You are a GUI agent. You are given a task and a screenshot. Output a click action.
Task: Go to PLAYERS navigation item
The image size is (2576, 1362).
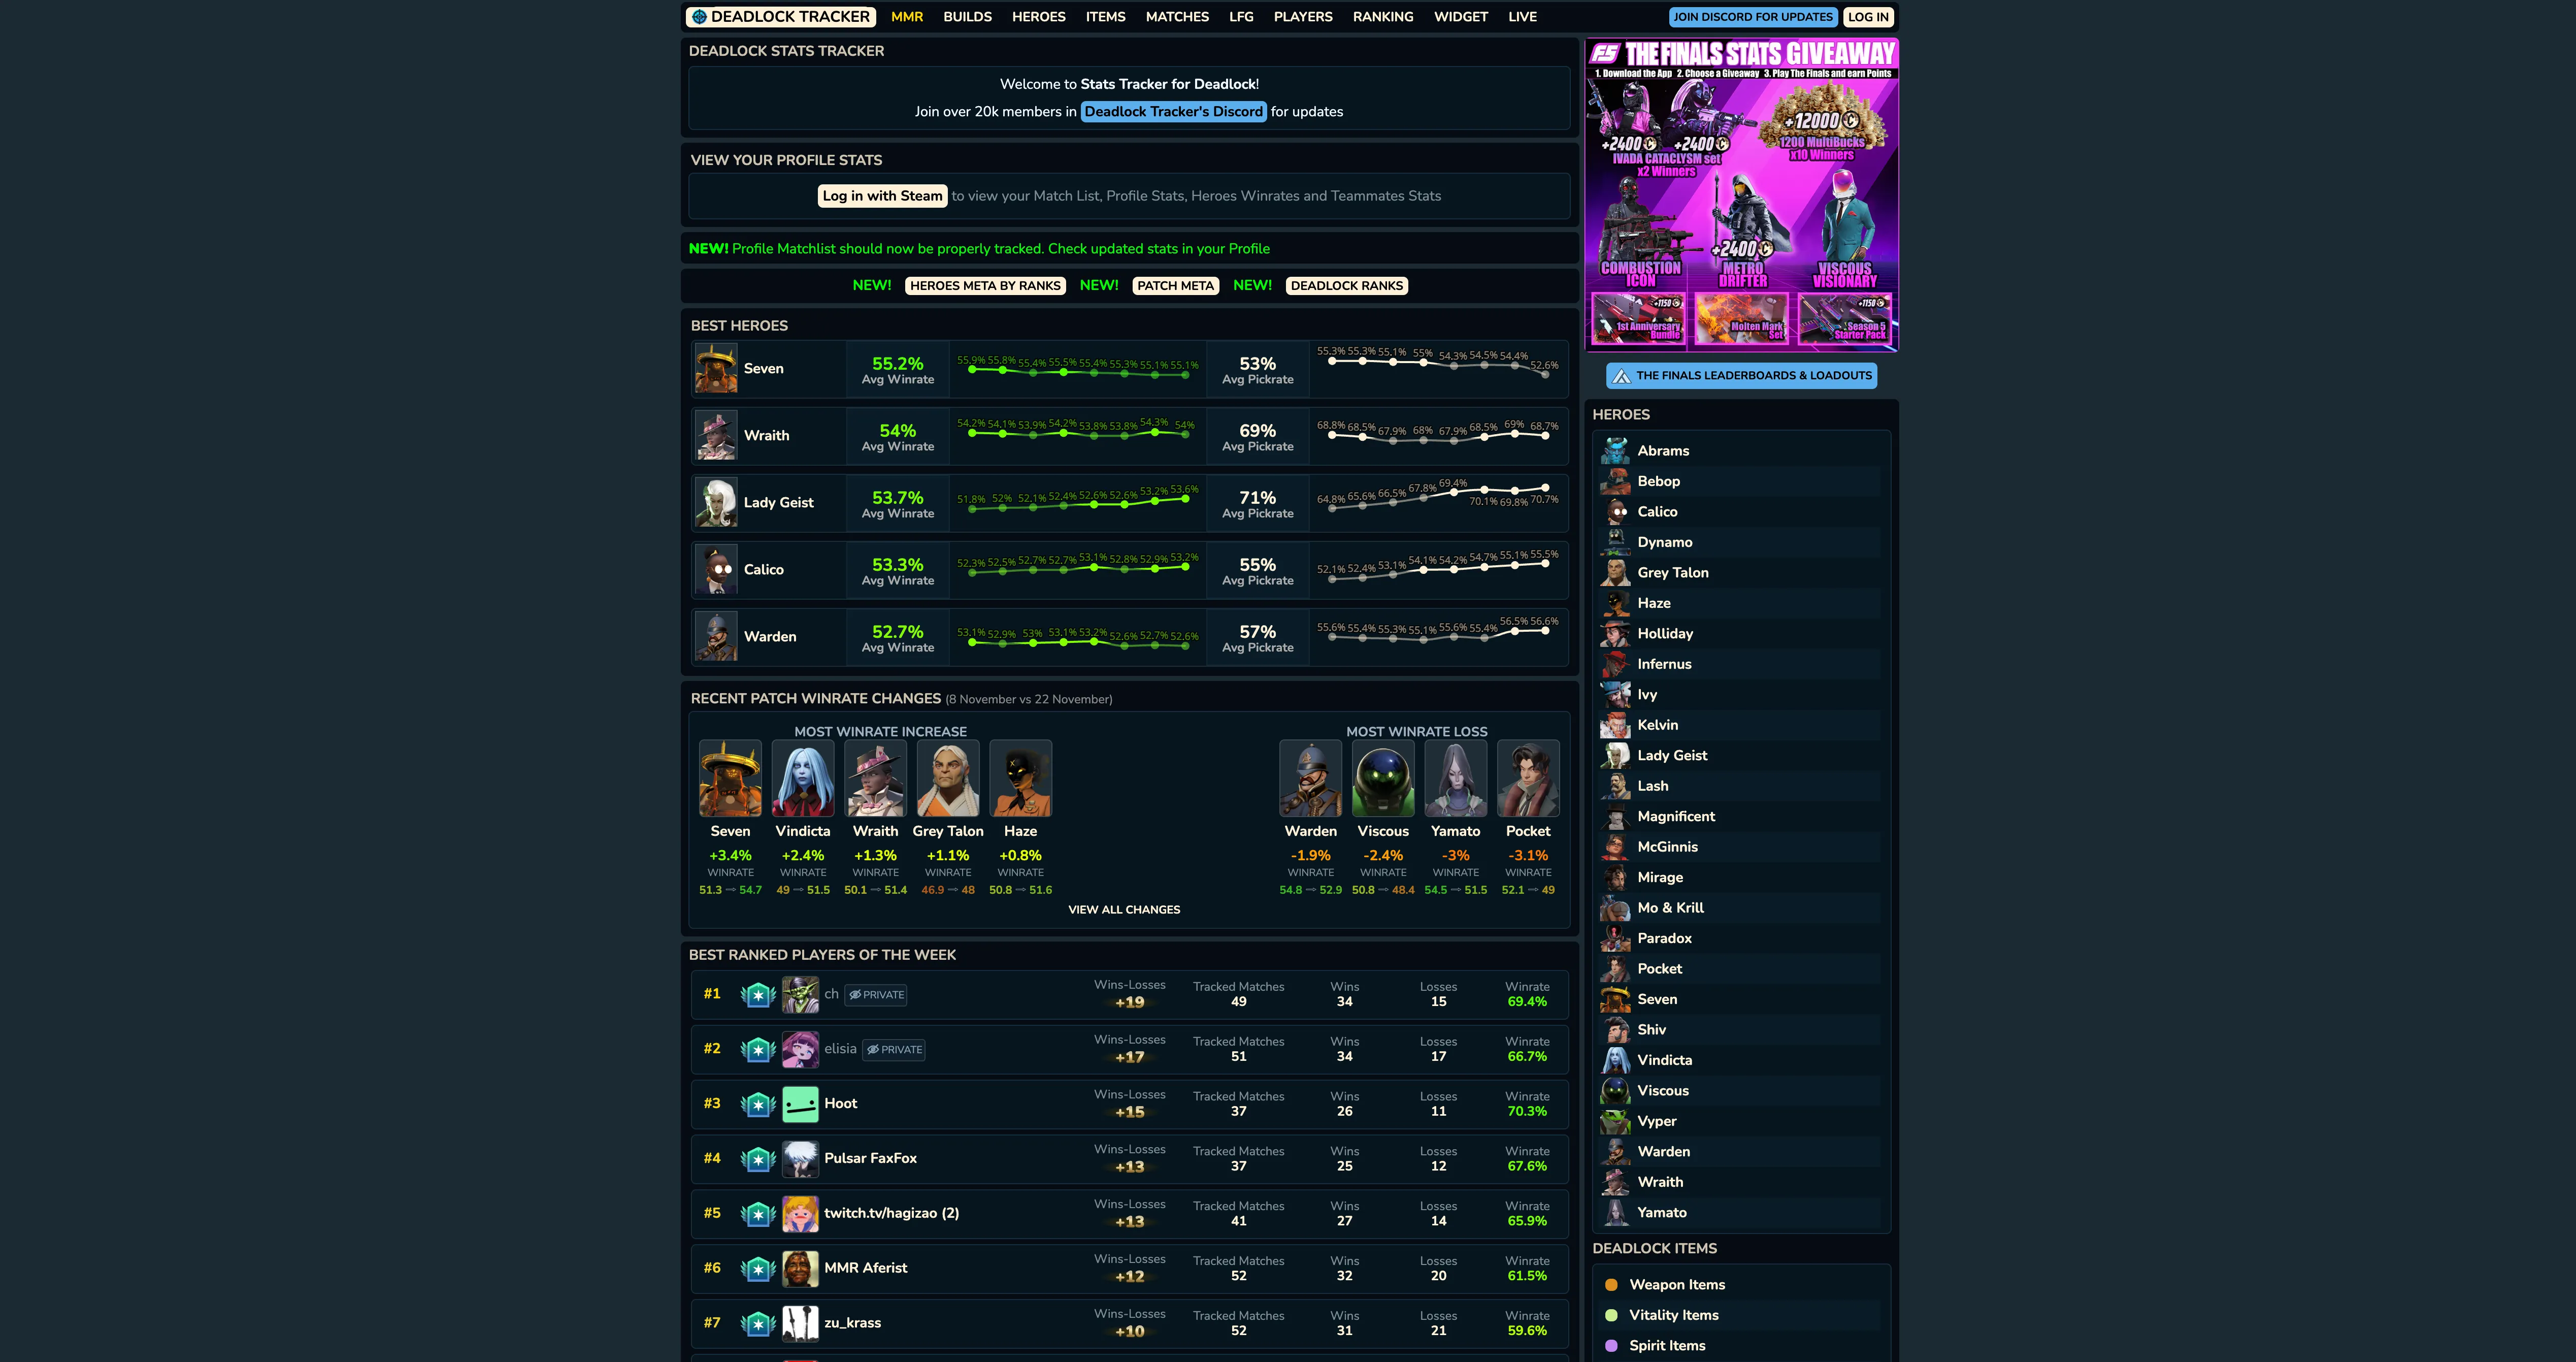(x=1303, y=17)
